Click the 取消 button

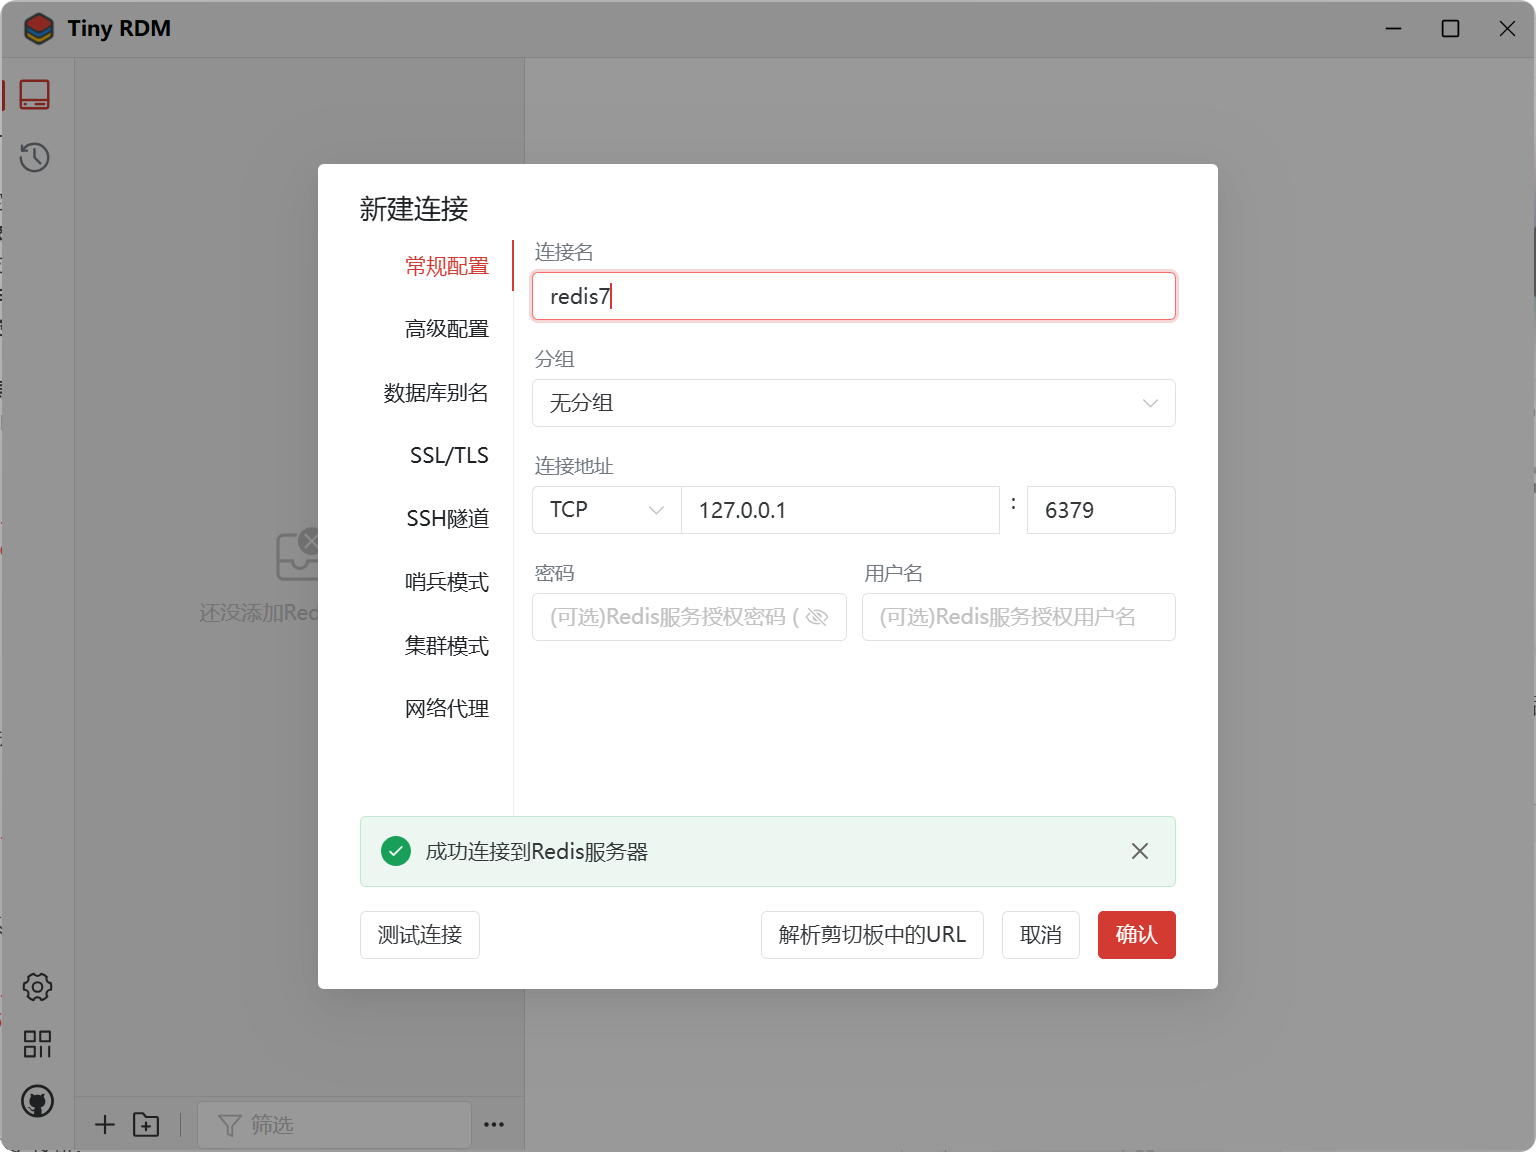pos(1041,935)
